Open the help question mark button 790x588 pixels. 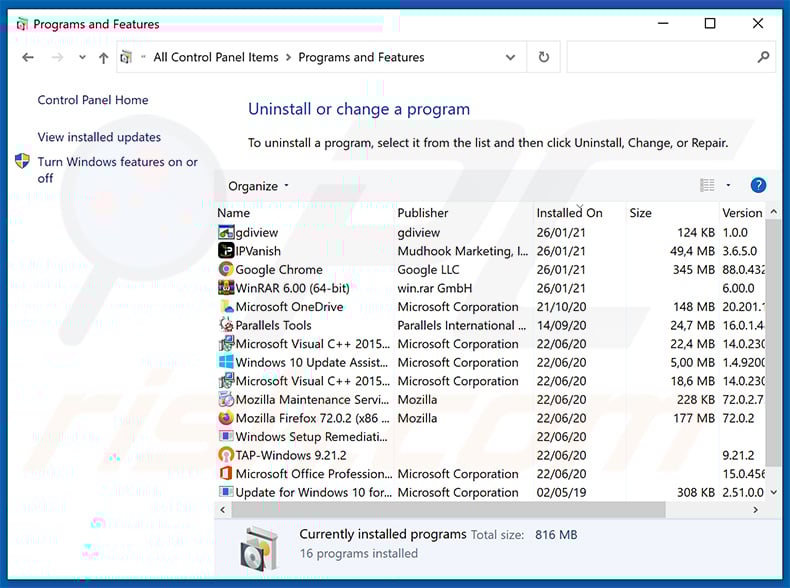click(x=758, y=185)
